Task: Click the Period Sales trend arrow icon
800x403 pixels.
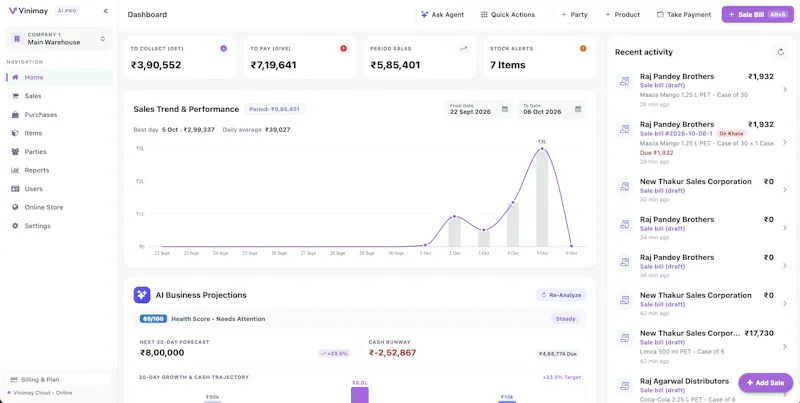Action: tap(463, 48)
